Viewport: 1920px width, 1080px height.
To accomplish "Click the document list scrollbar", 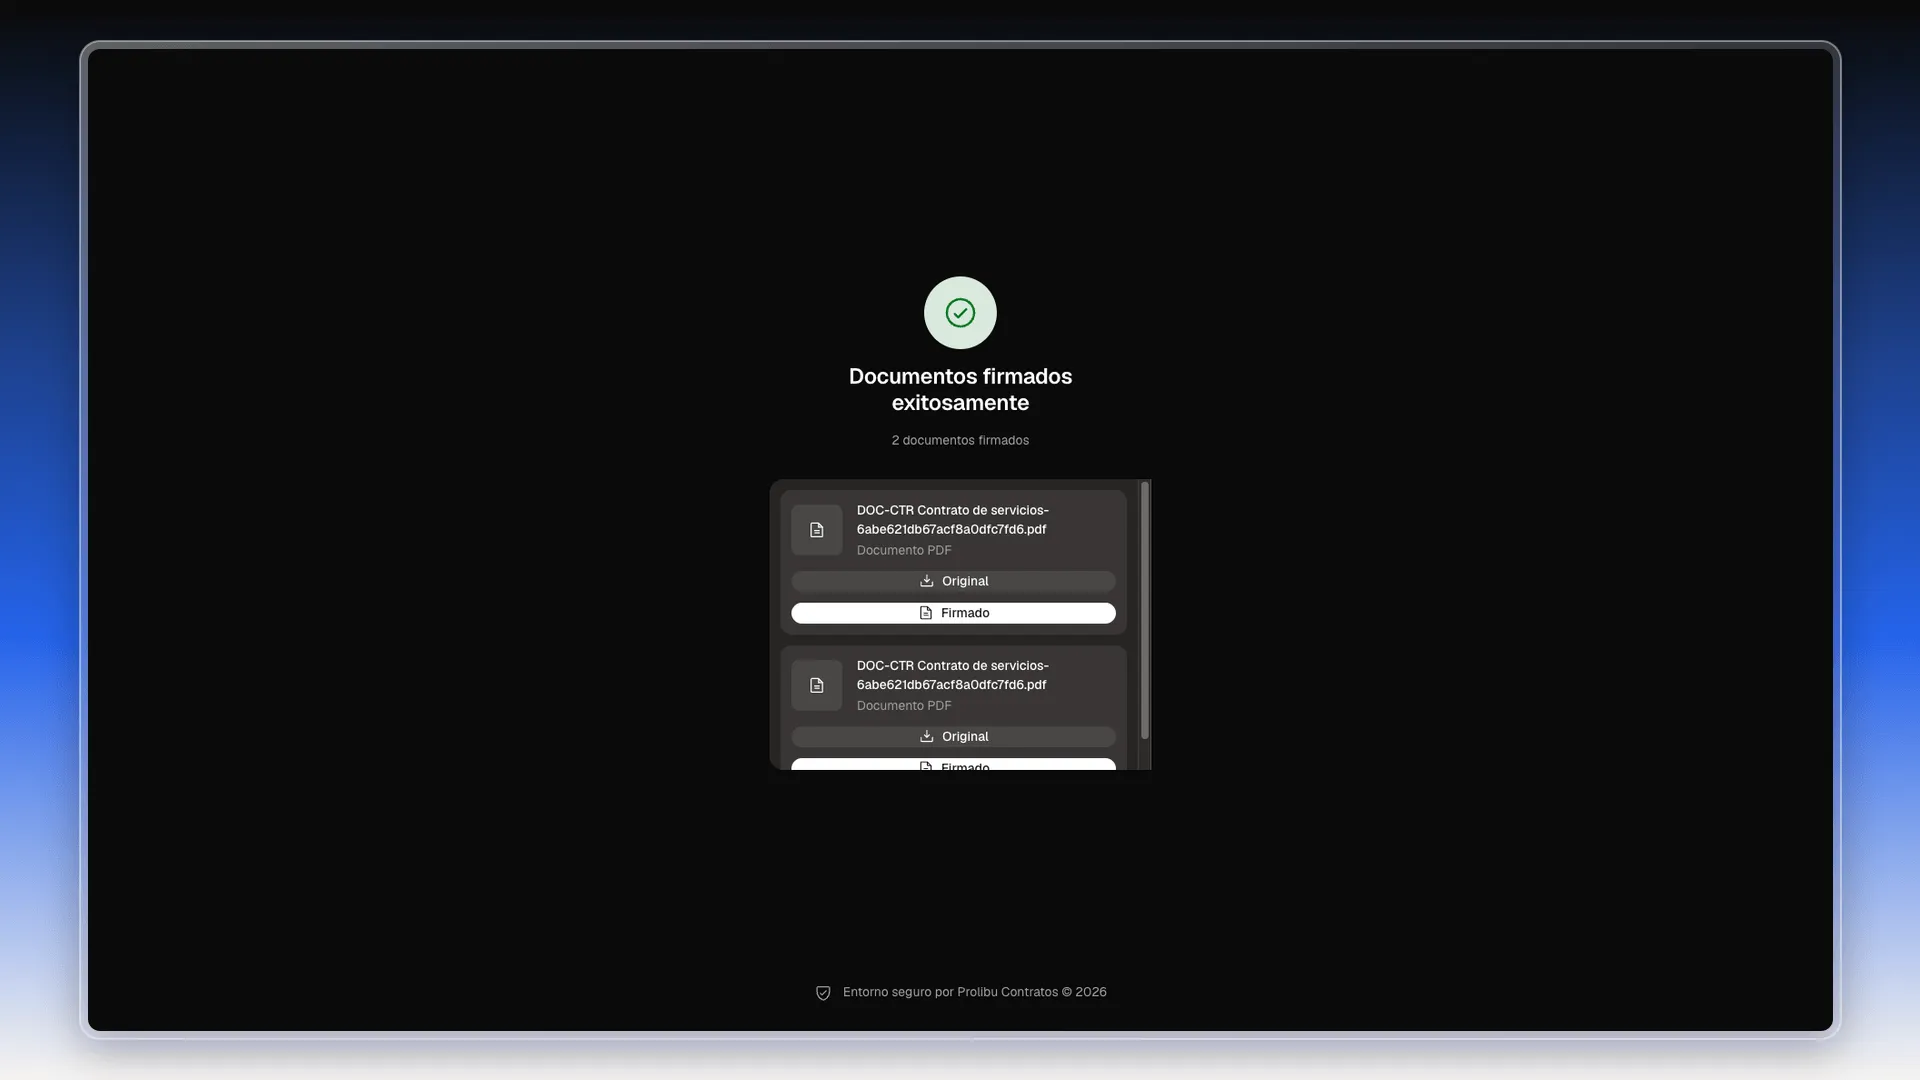I will 1145,610.
